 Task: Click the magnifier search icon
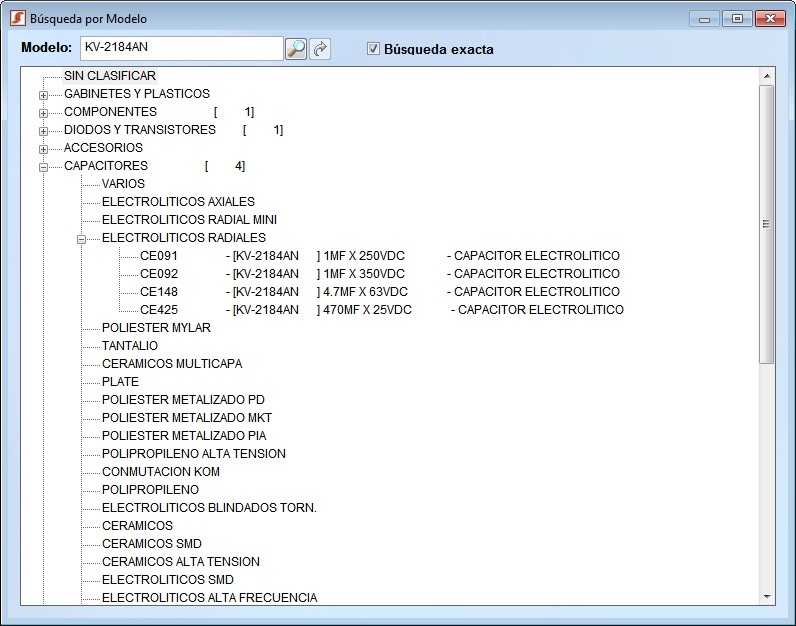pos(296,49)
